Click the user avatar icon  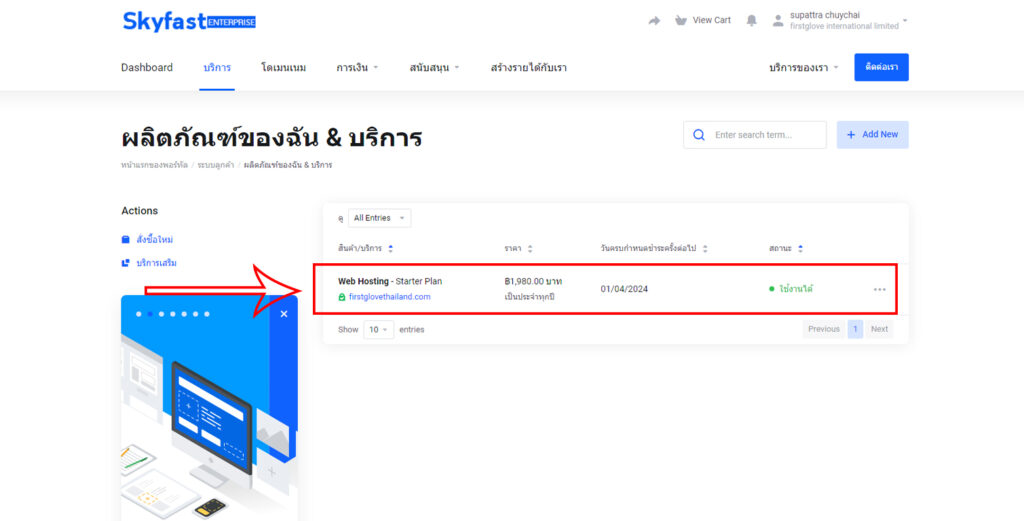pyautogui.click(x=777, y=21)
